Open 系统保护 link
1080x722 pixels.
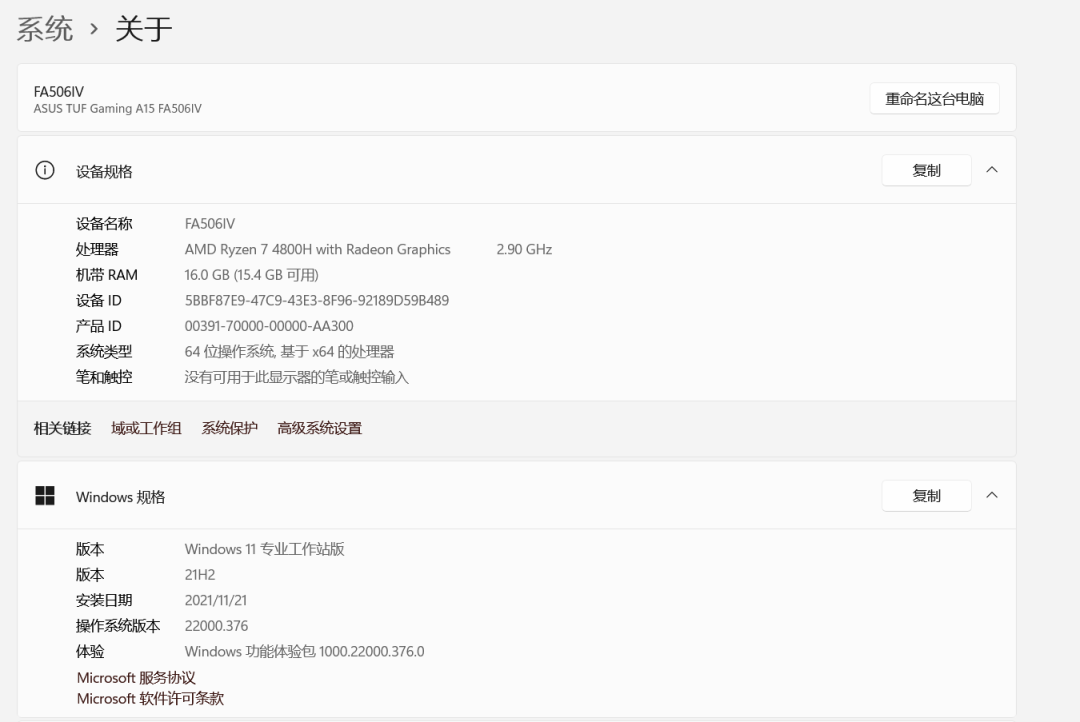click(229, 428)
